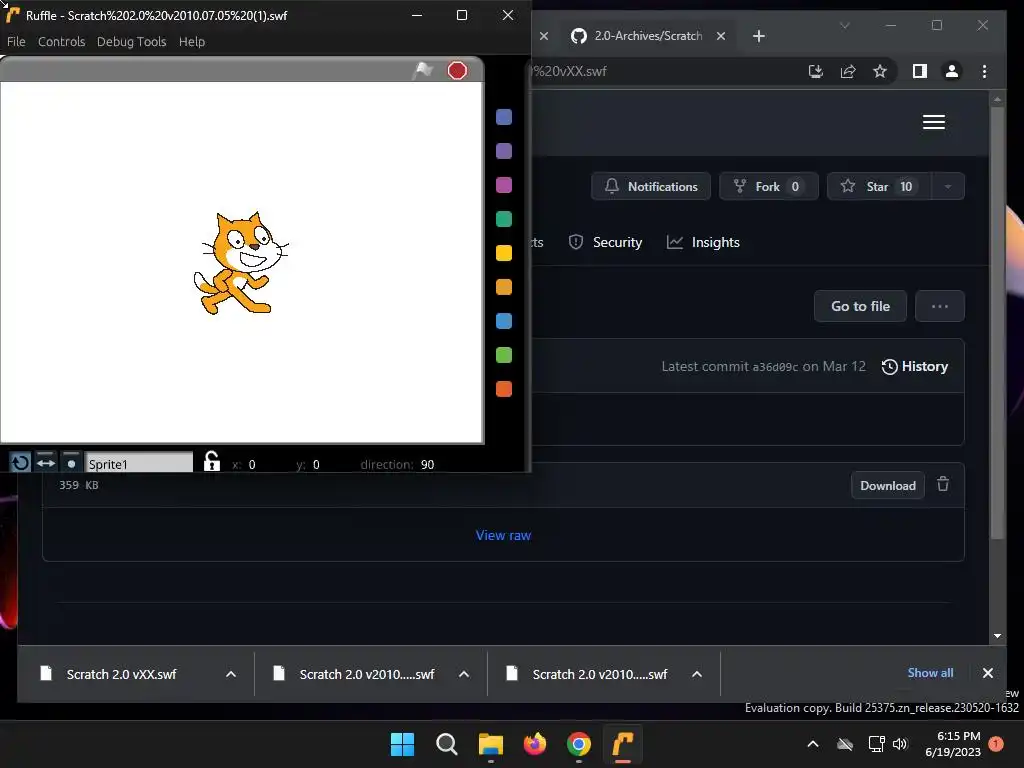The width and height of the screenshot is (1024, 768).
Task: Select the purple category swatch
Action: 504,151
